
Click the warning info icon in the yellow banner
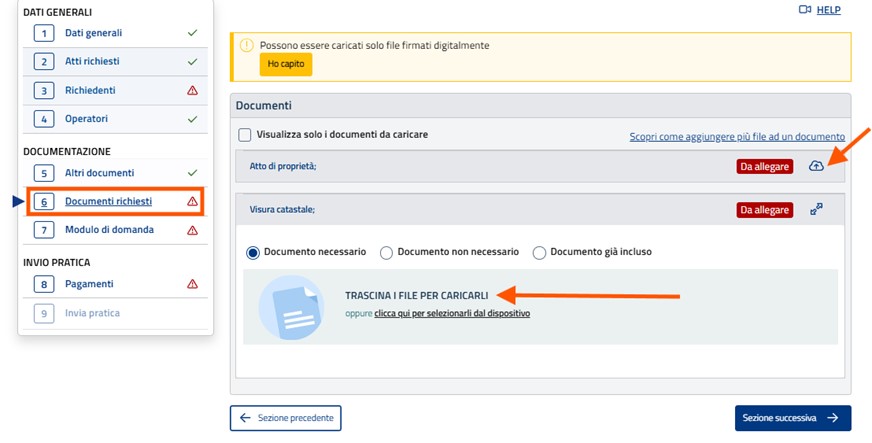pyautogui.click(x=246, y=45)
